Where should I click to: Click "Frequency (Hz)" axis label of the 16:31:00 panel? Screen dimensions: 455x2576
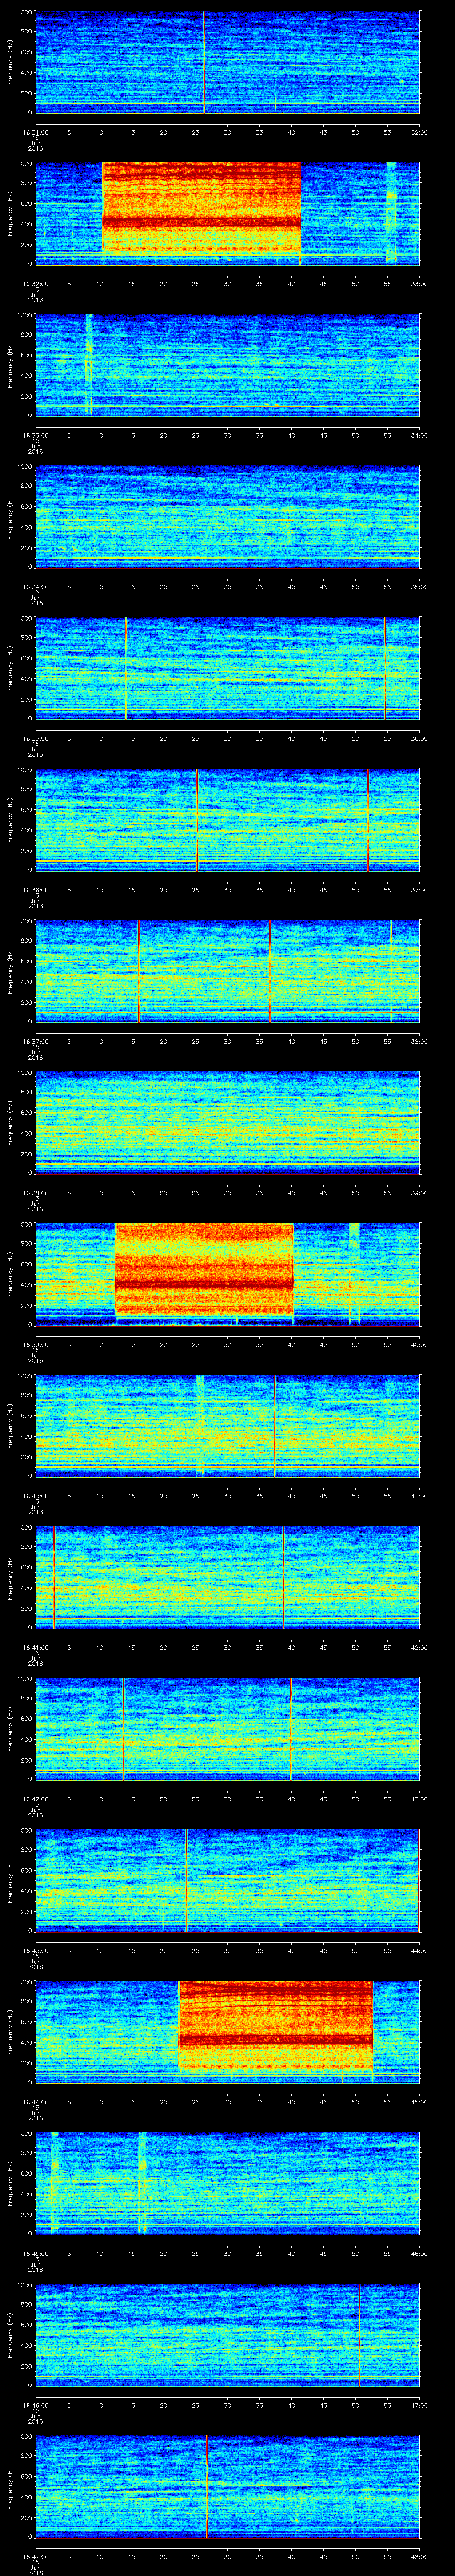(x=10, y=62)
